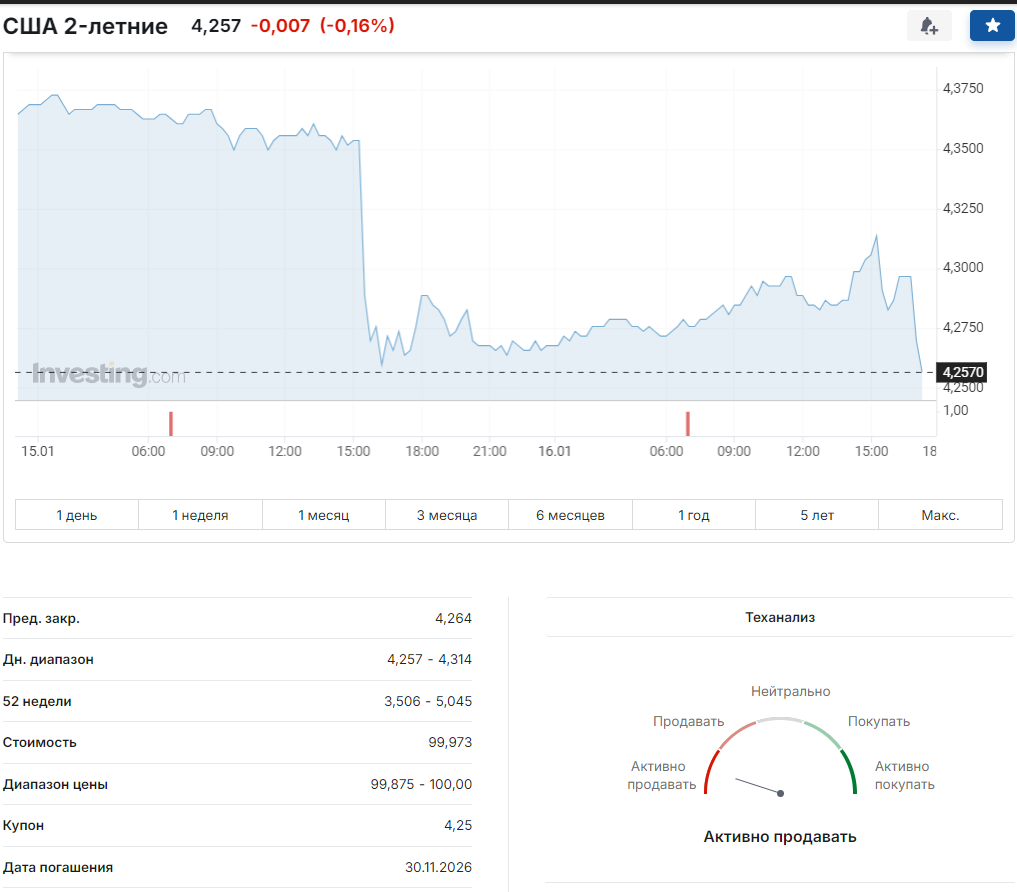Click the percent change (-0,16%)
This screenshot has height=892, width=1017.
[357, 26]
